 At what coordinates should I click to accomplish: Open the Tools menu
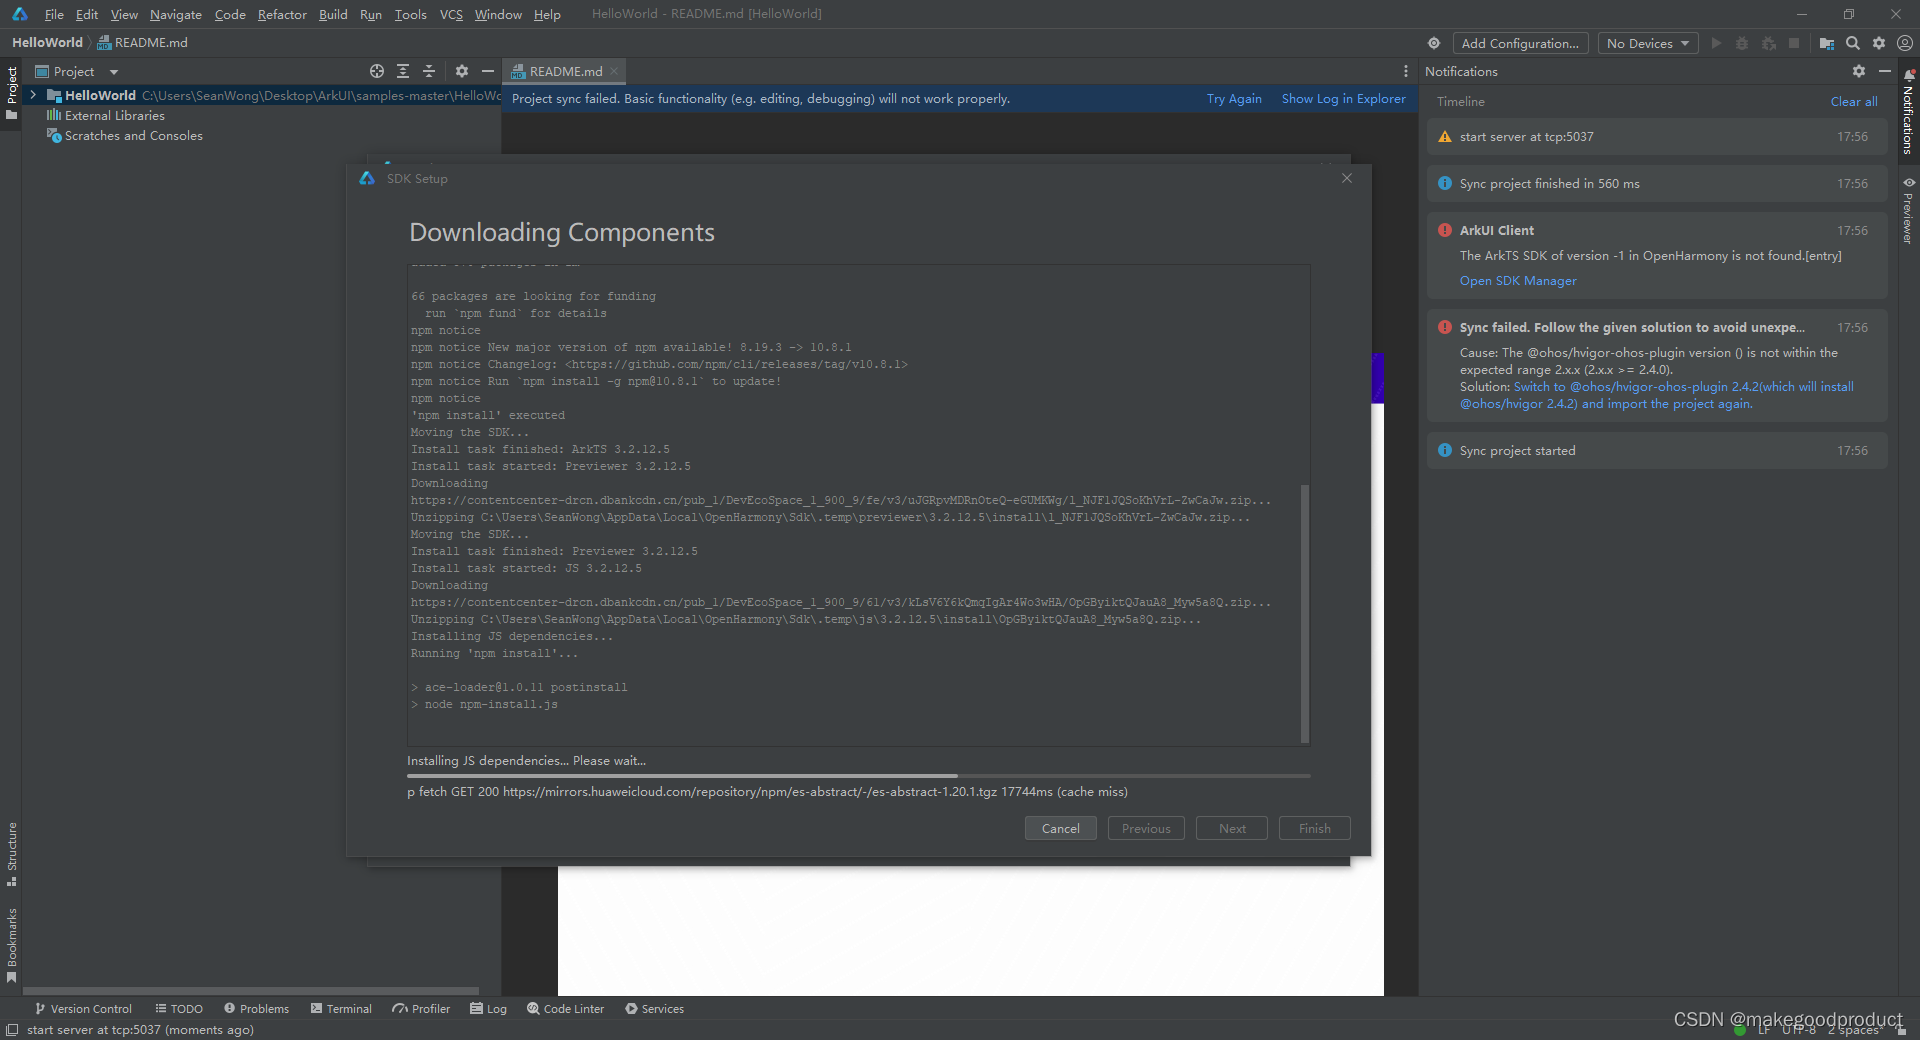[410, 14]
